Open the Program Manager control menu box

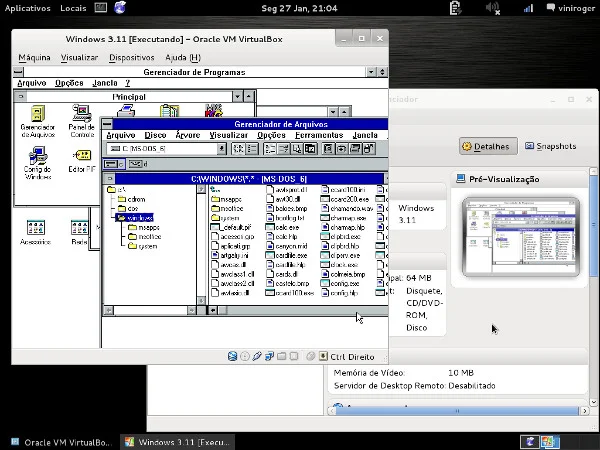point(18,72)
